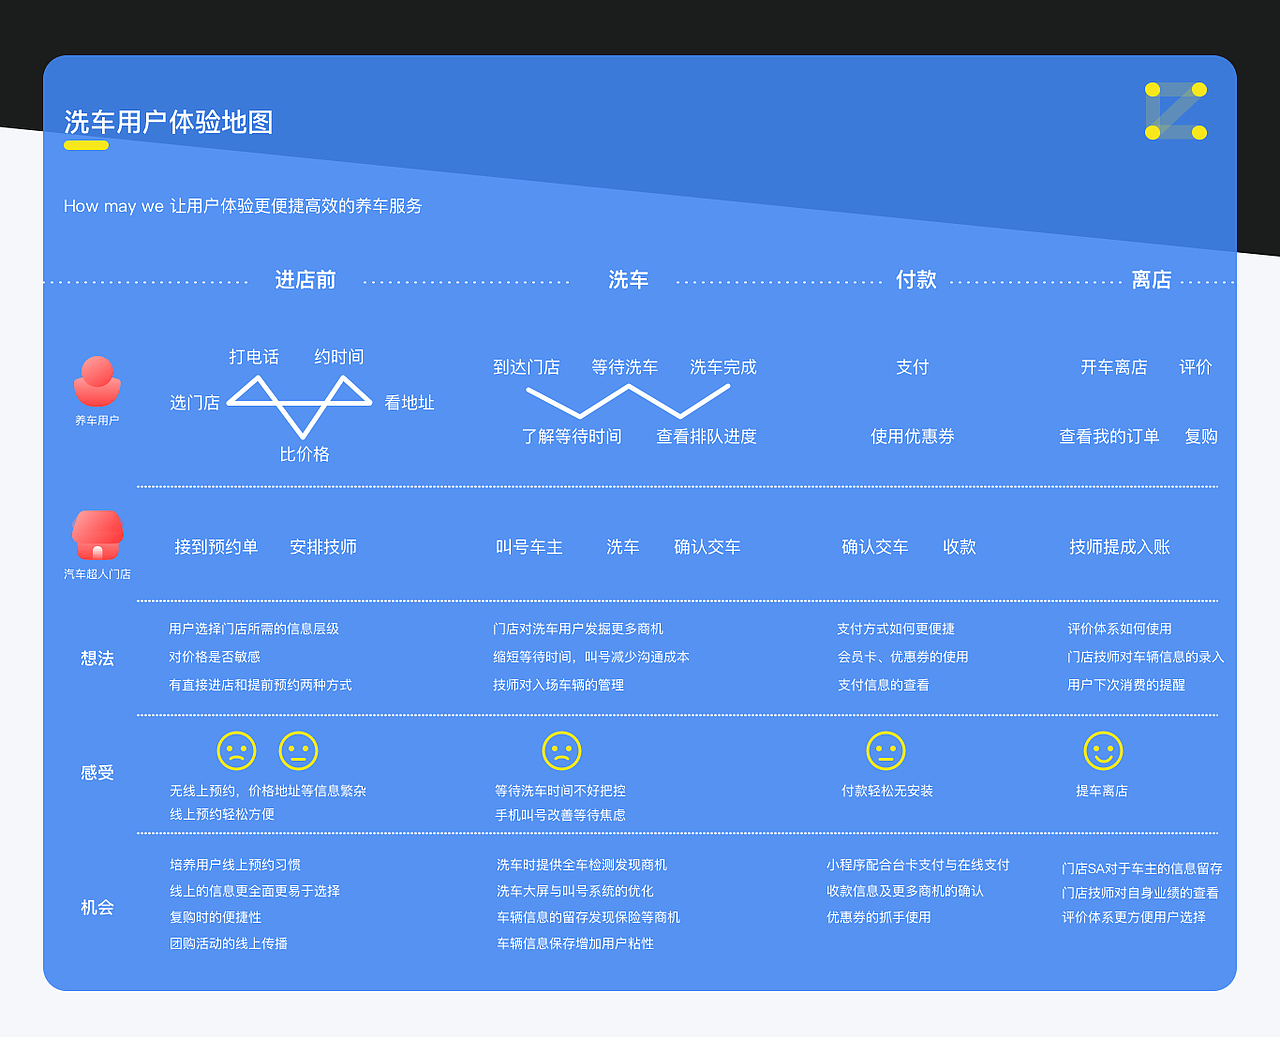Click the 打电话 step label

[254, 357]
